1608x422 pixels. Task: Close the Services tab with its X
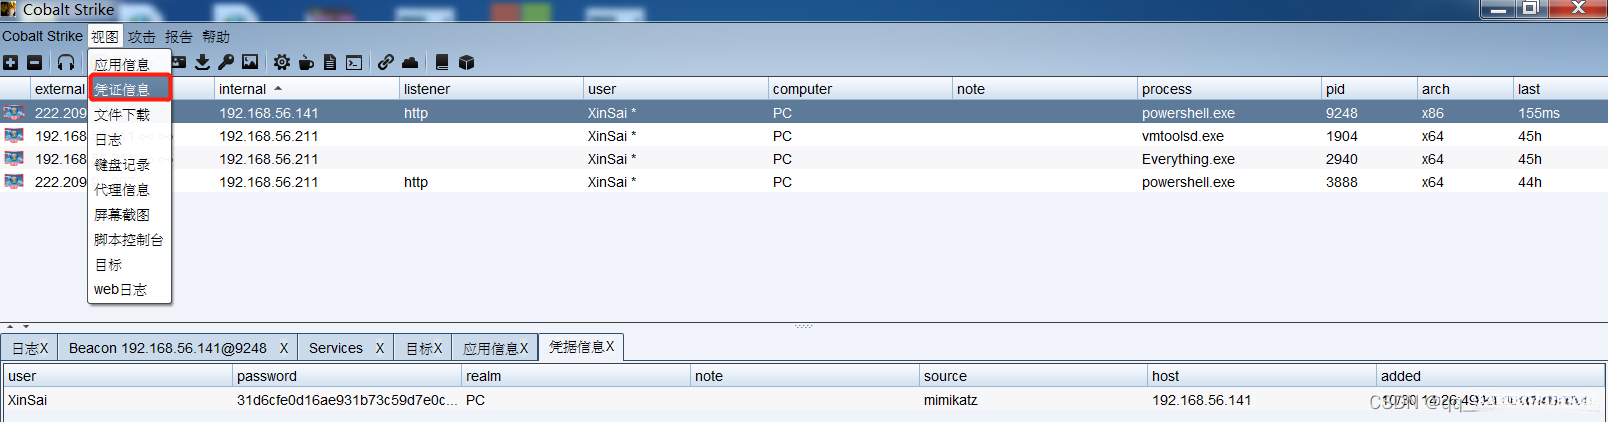(x=380, y=348)
